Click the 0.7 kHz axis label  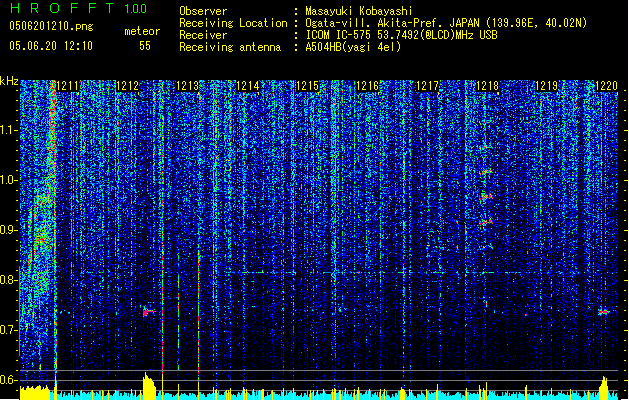pyautogui.click(x=8, y=330)
